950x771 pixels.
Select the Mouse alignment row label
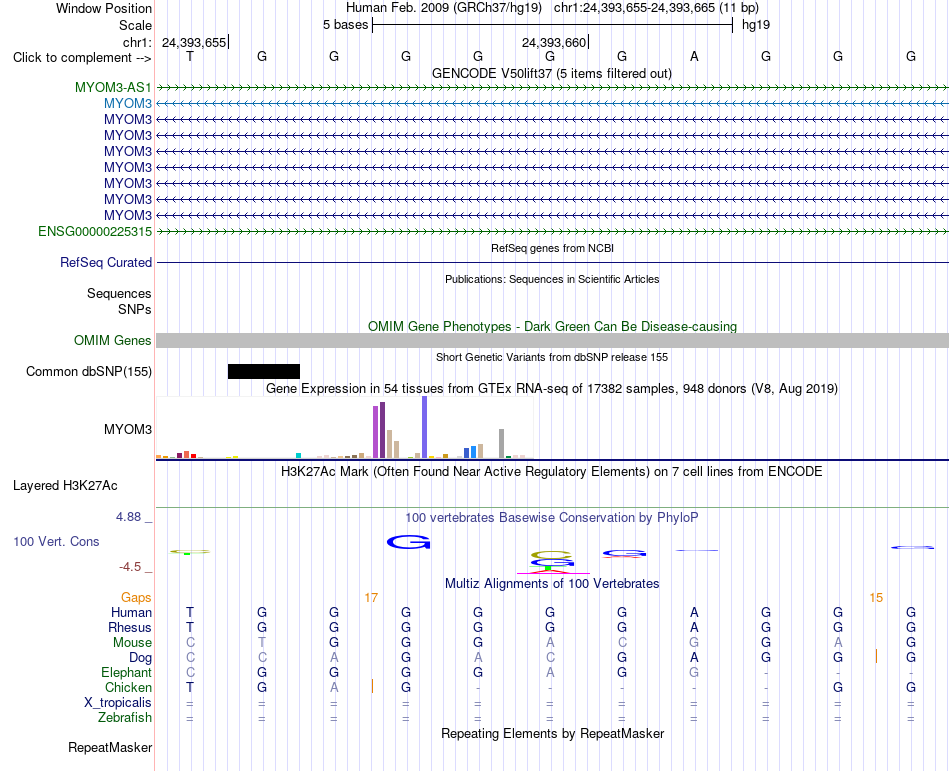tap(132, 643)
